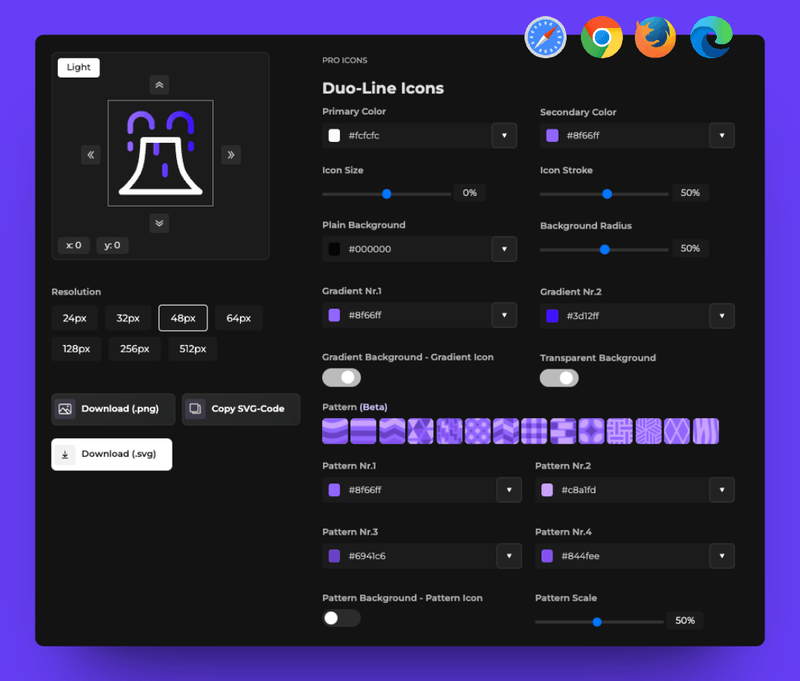
Task: Copy the SVG code
Action: click(239, 409)
